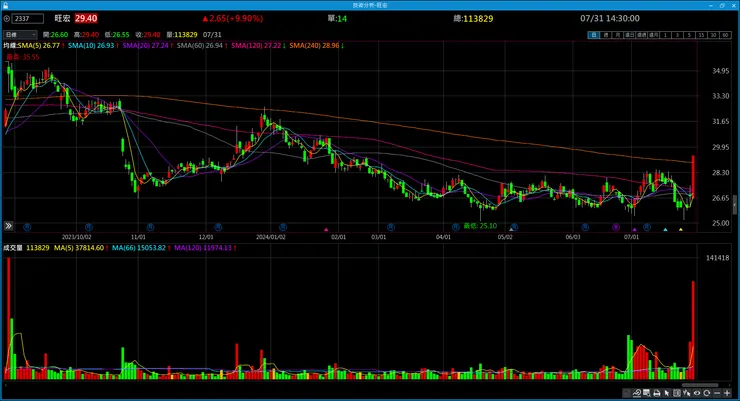Click the volume MA(66) 15053.82 label
740x401 pixels.
(x=141, y=248)
